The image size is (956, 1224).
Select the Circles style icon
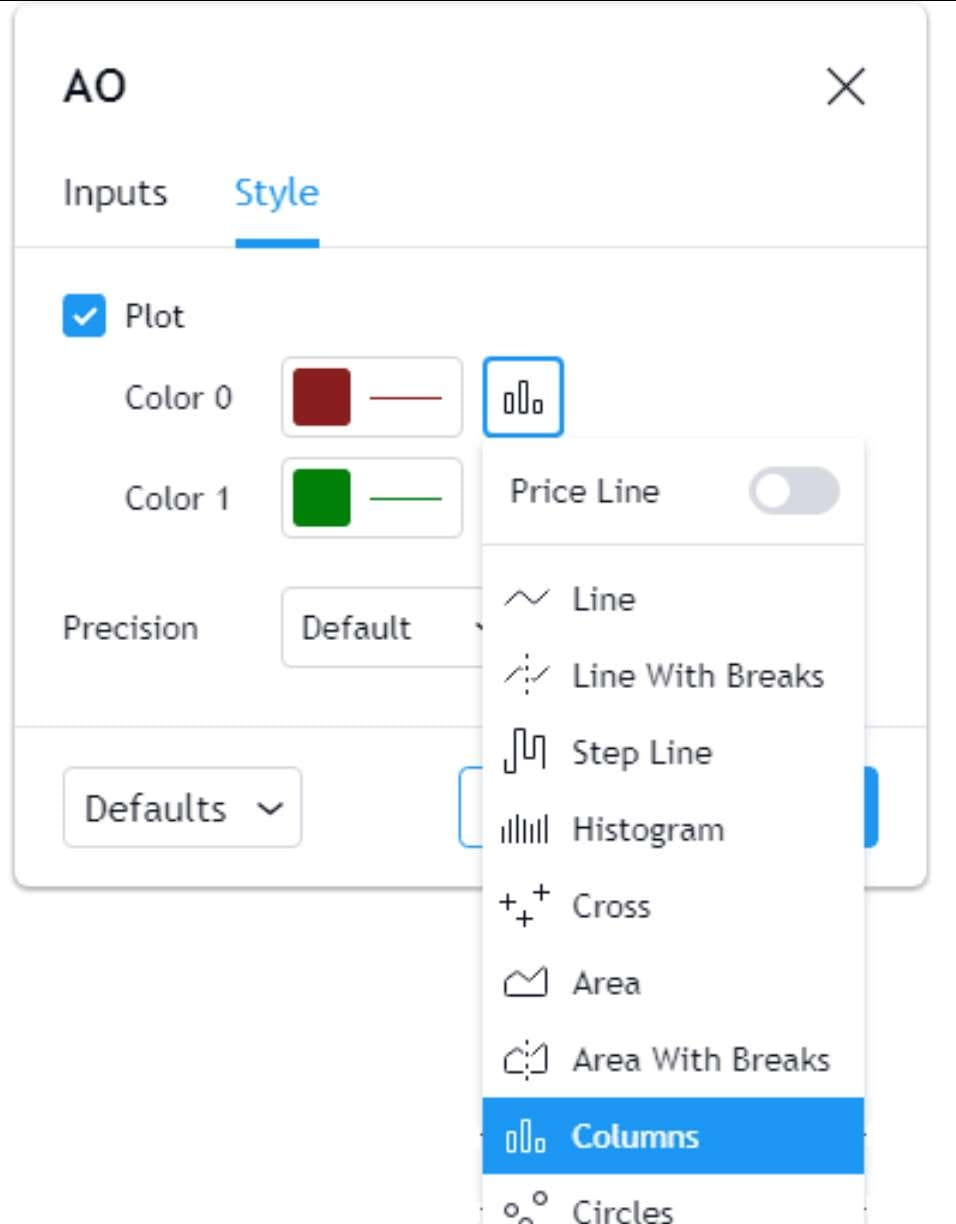pos(525,1208)
